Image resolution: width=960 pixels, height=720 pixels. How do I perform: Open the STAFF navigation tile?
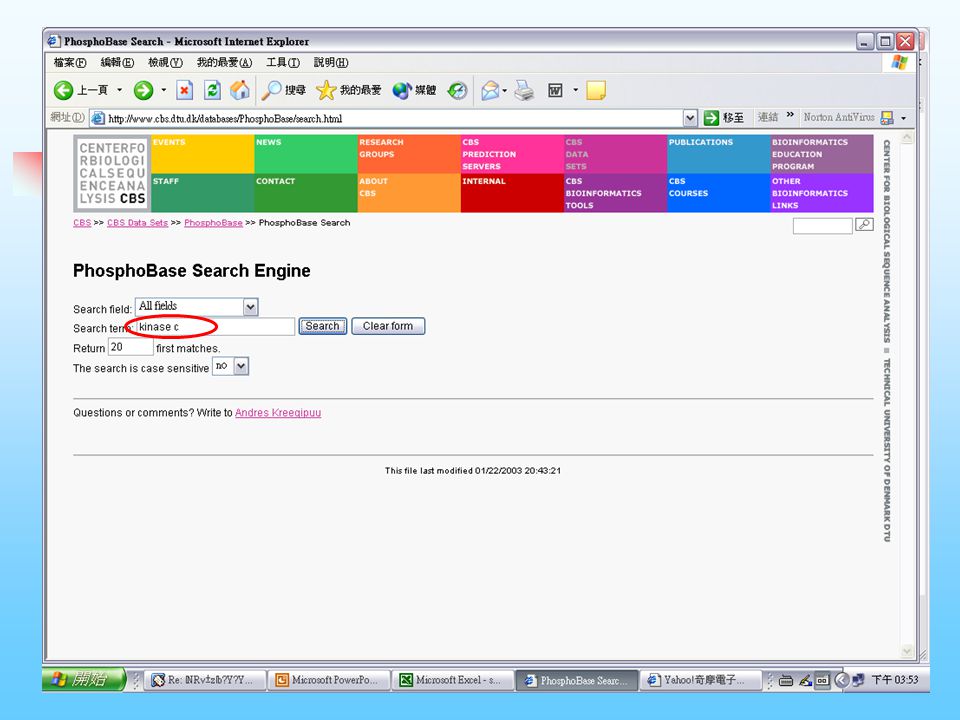point(202,193)
